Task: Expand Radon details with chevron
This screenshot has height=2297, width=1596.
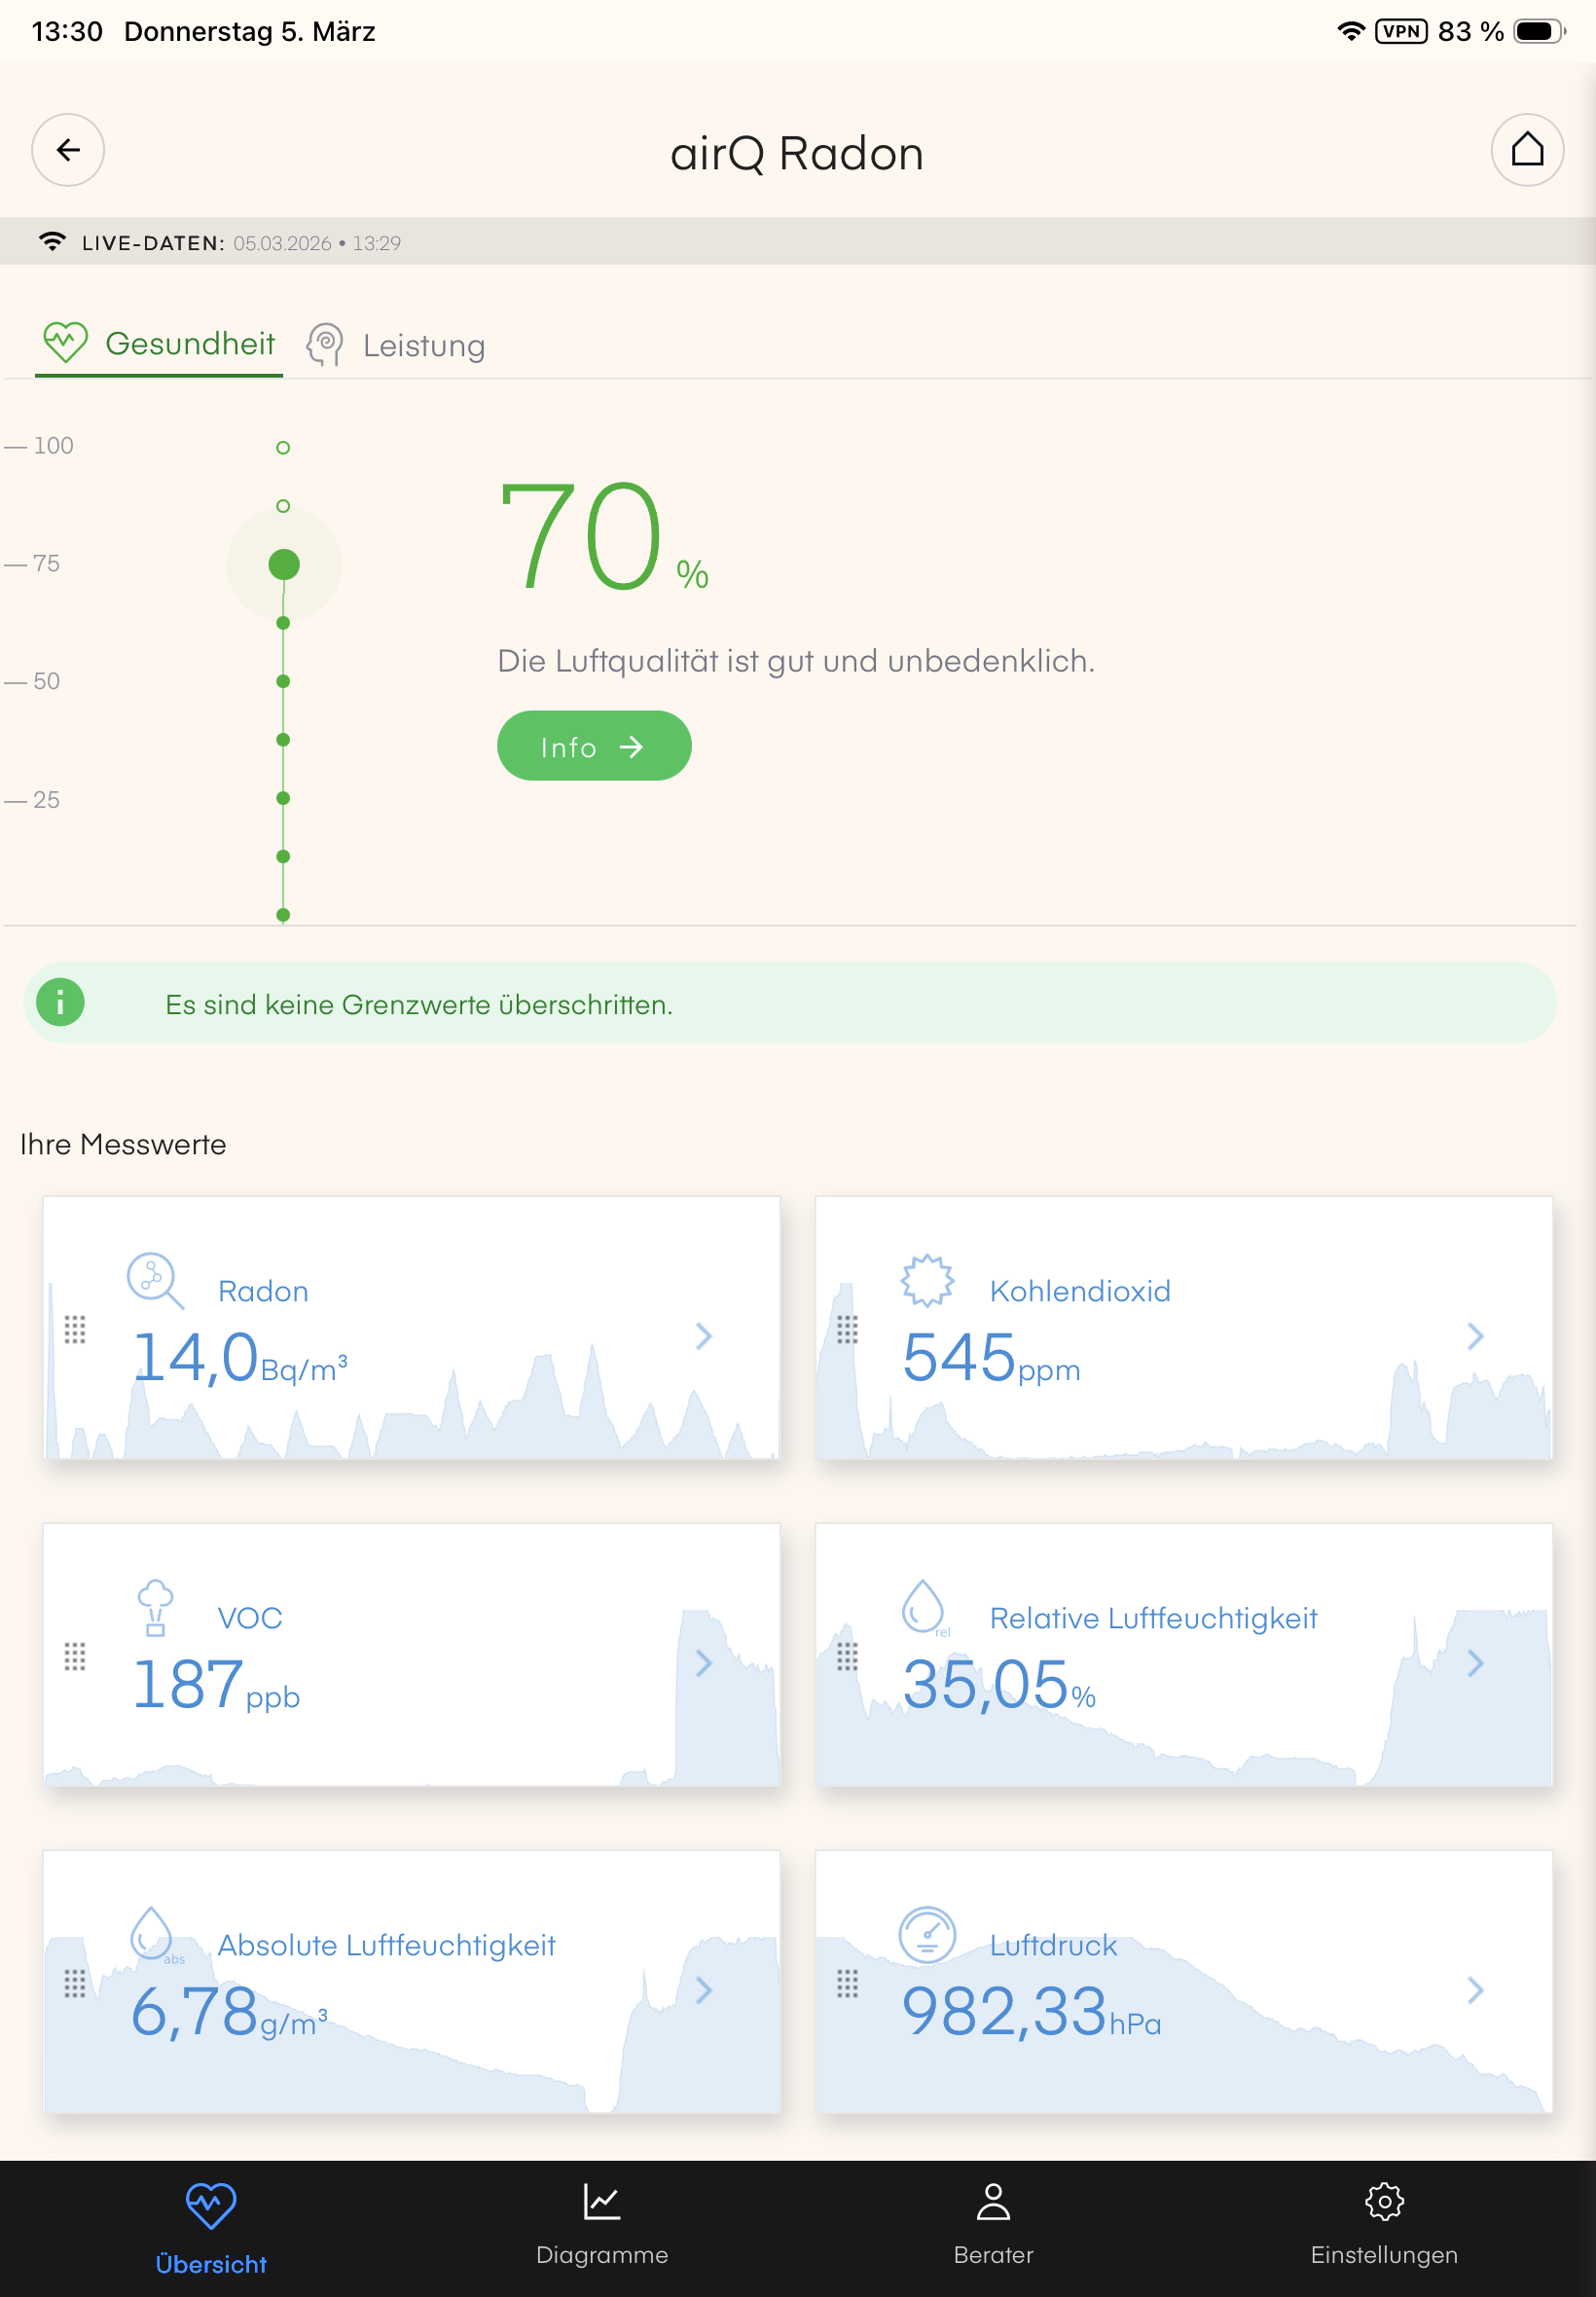Action: [704, 1336]
